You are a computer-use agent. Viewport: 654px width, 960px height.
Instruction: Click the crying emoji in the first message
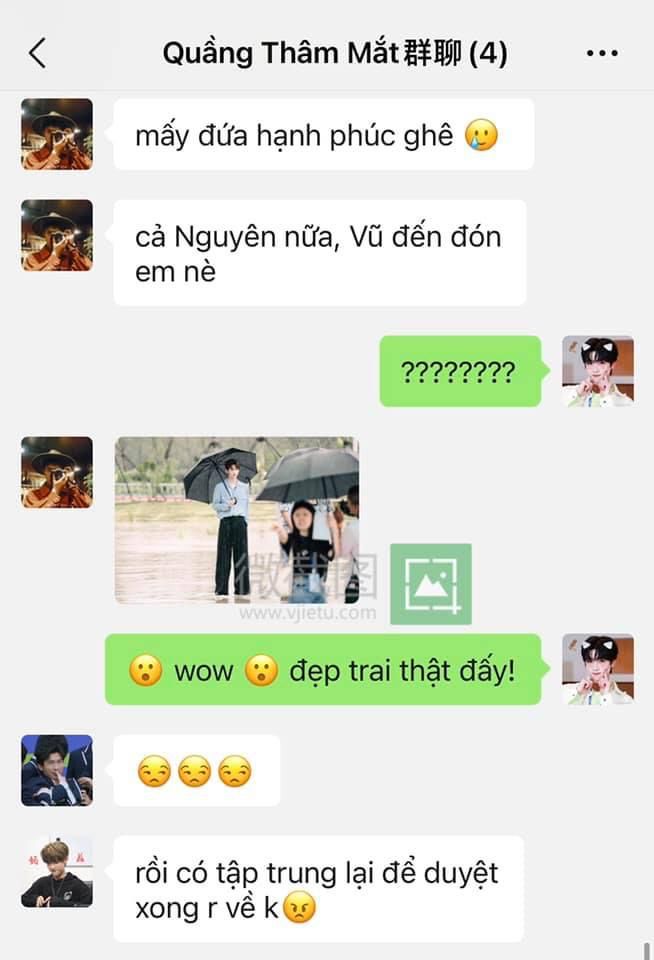coord(481,135)
